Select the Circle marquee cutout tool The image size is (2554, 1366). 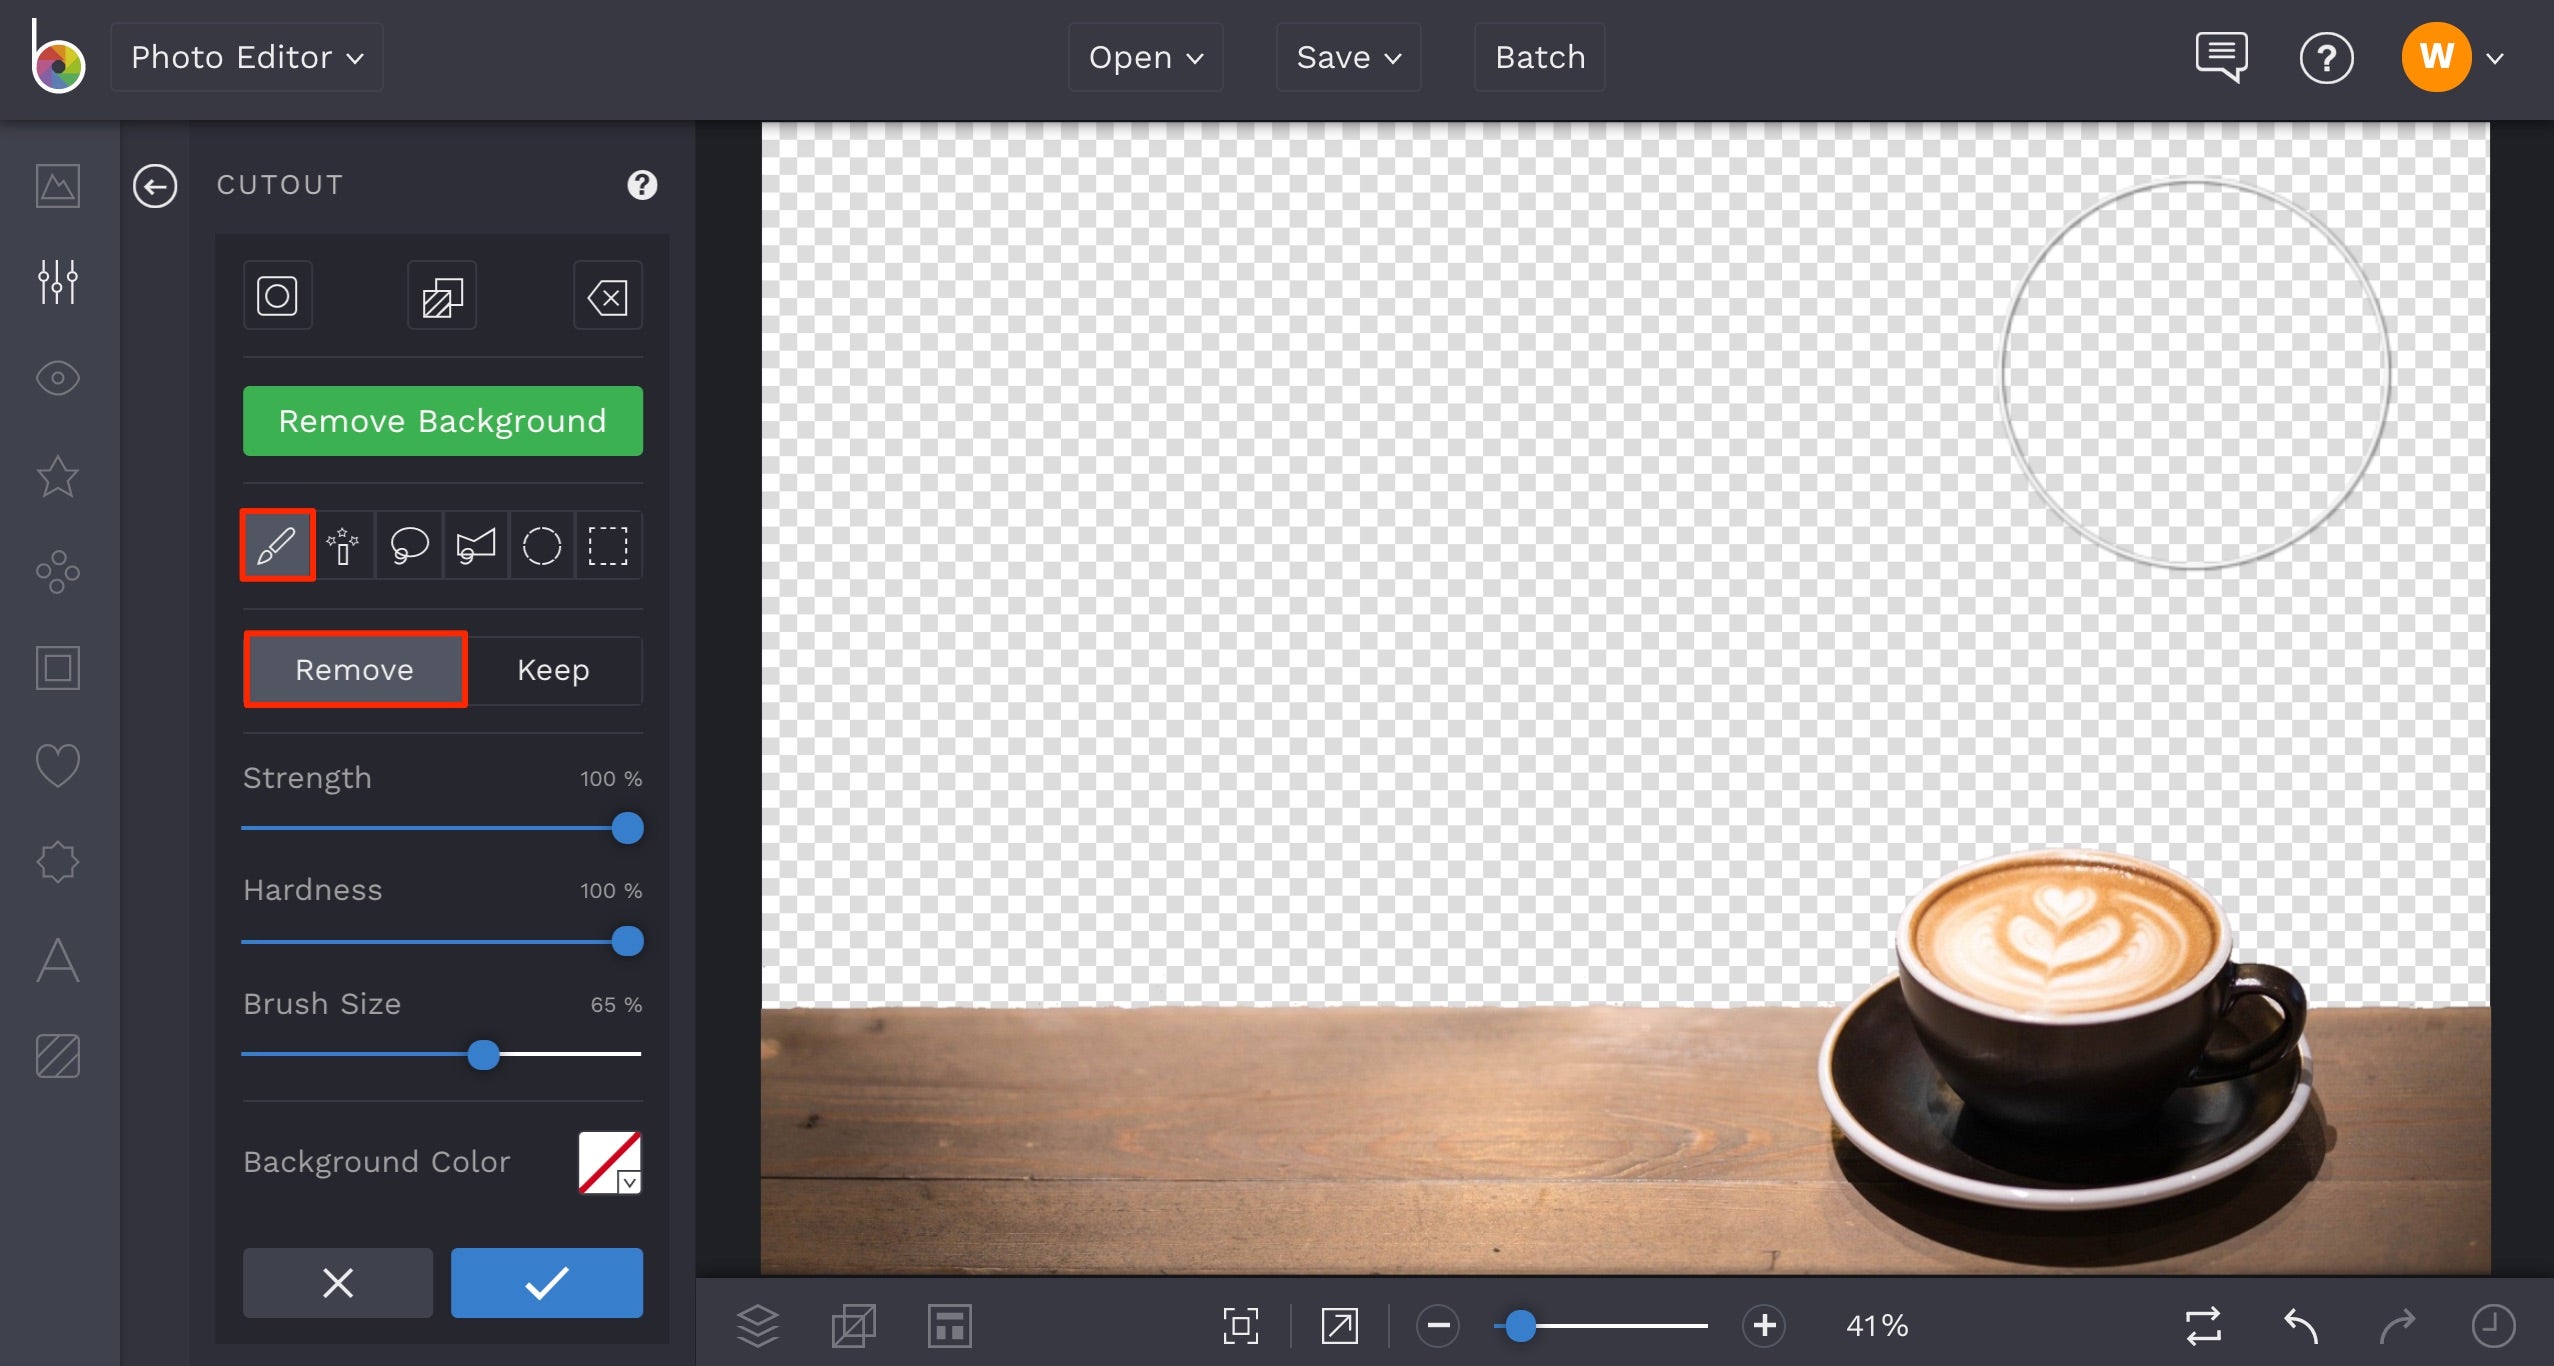click(542, 545)
